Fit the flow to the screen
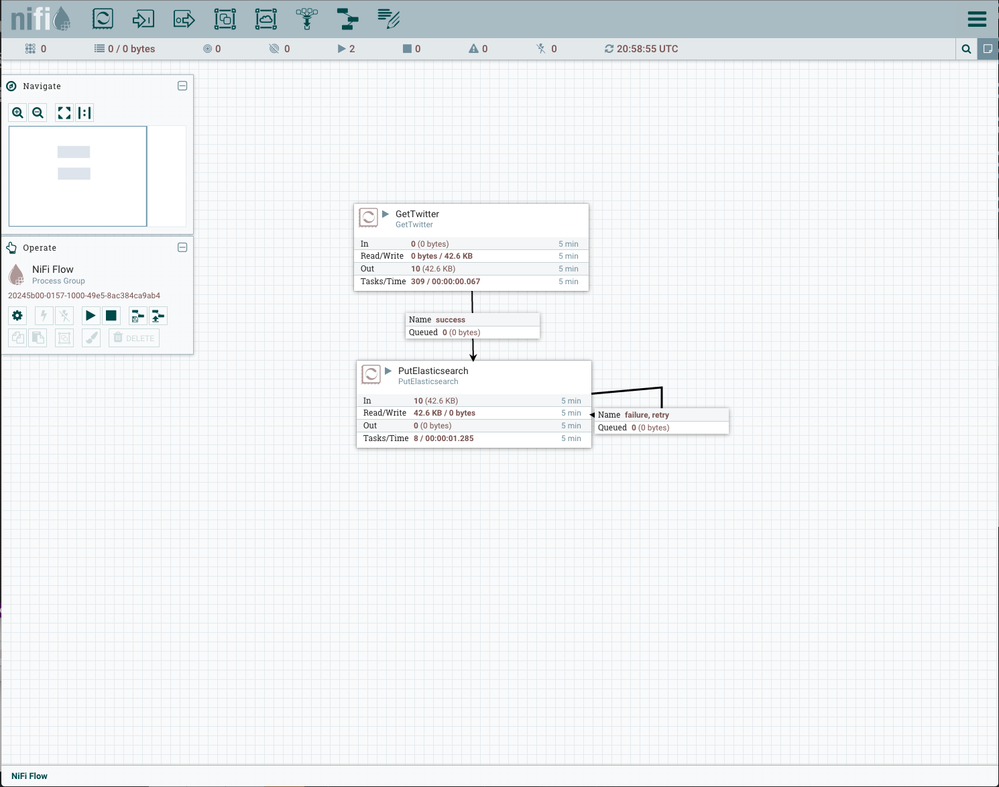This screenshot has width=999, height=787. 64,113
